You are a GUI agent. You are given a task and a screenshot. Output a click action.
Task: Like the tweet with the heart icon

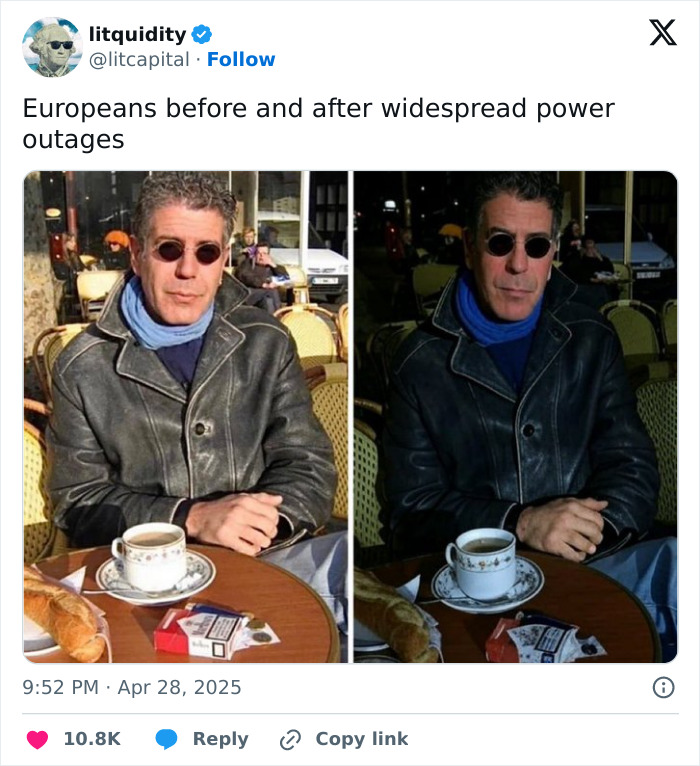click(x=37, y=739)
